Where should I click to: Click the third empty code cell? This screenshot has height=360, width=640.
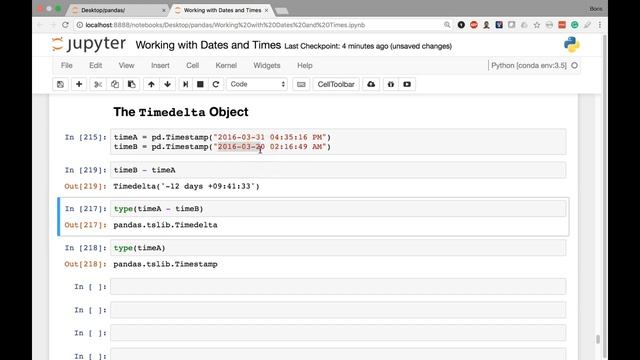tap(338, 333)
